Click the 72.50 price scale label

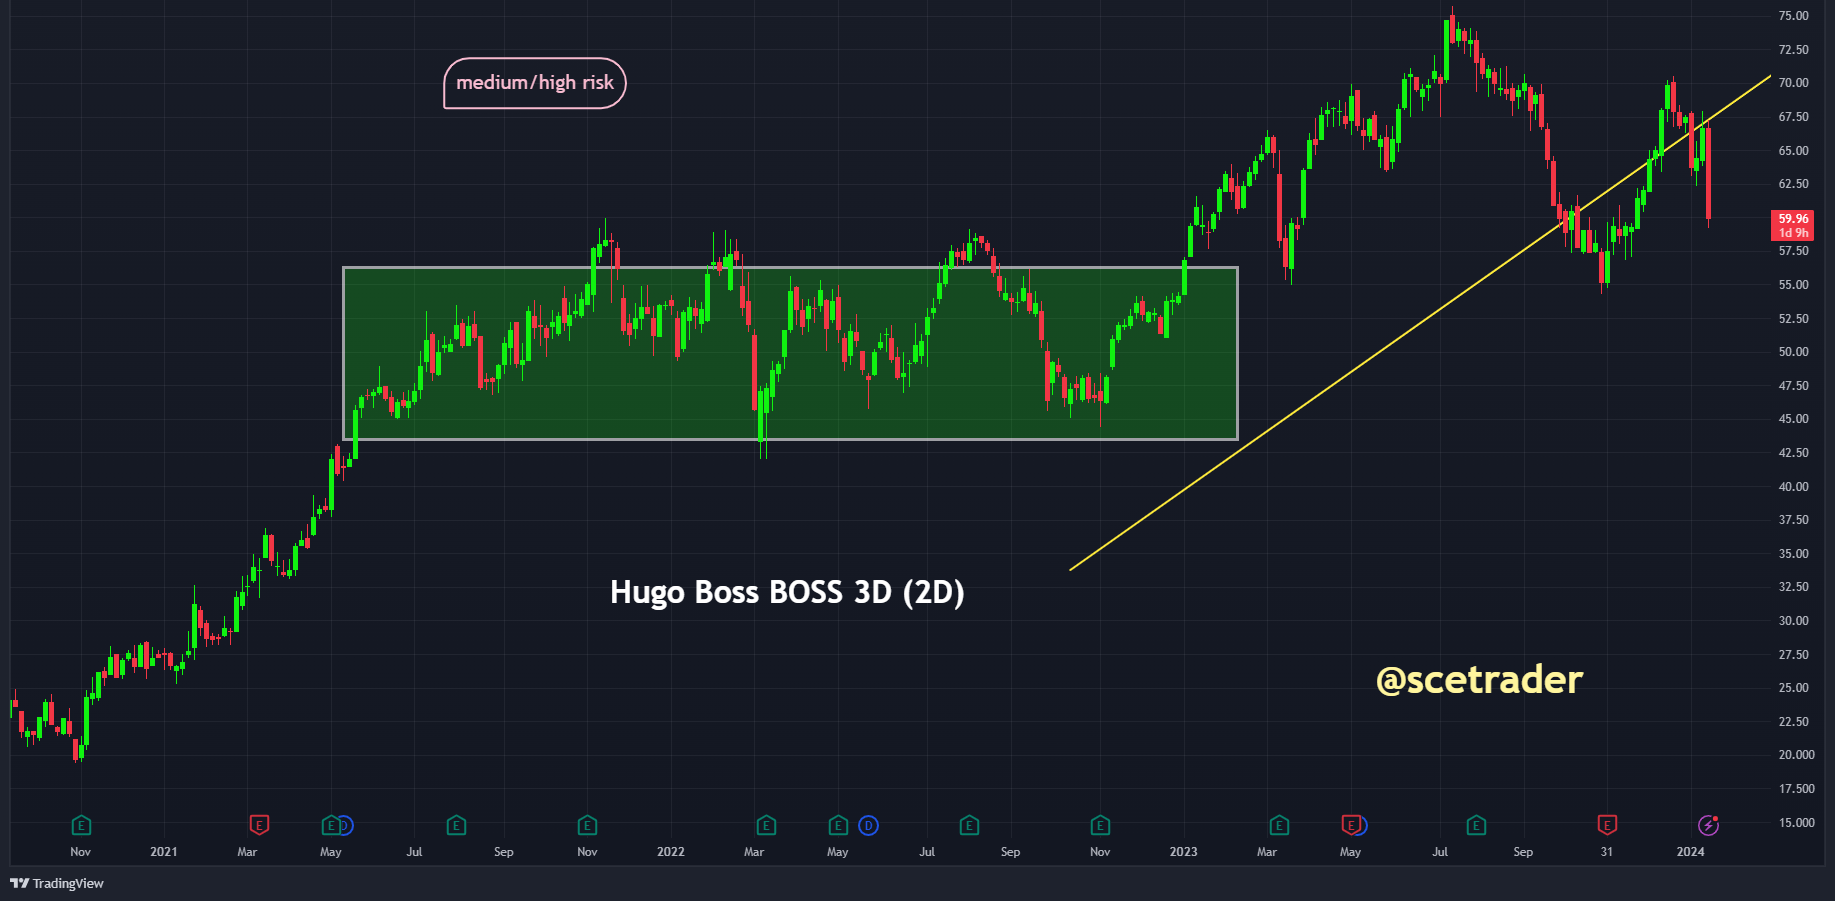point(1794,50)
